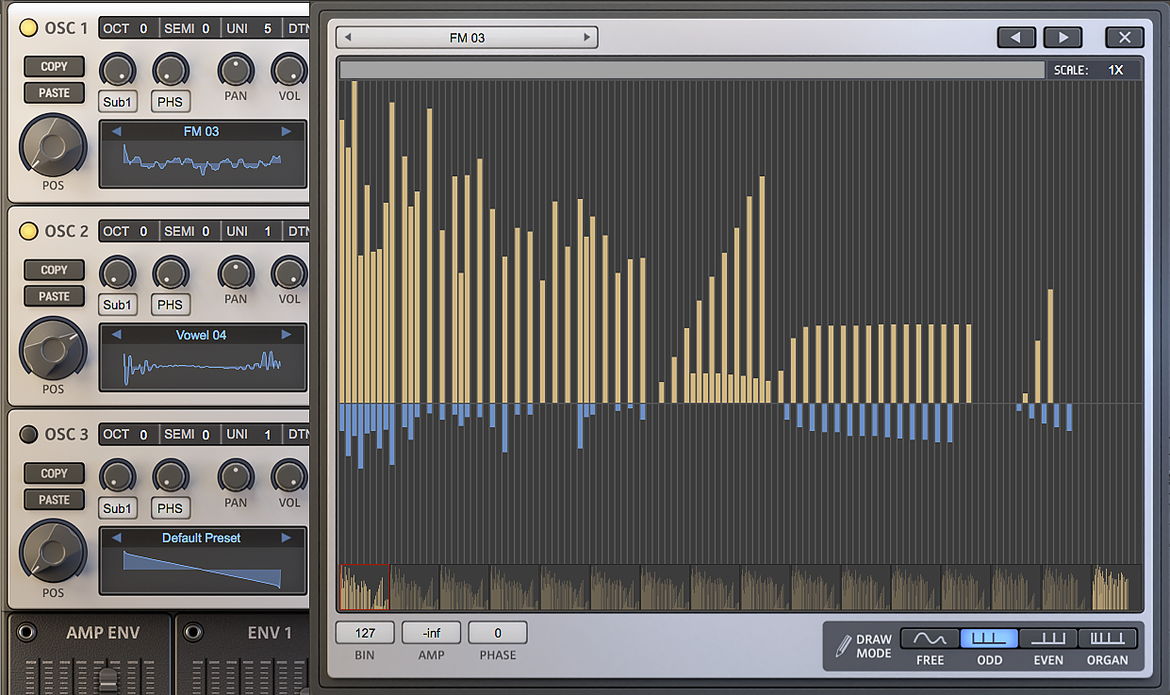
Task: Select previous wavetable before Default Preset
Action: 116,537
